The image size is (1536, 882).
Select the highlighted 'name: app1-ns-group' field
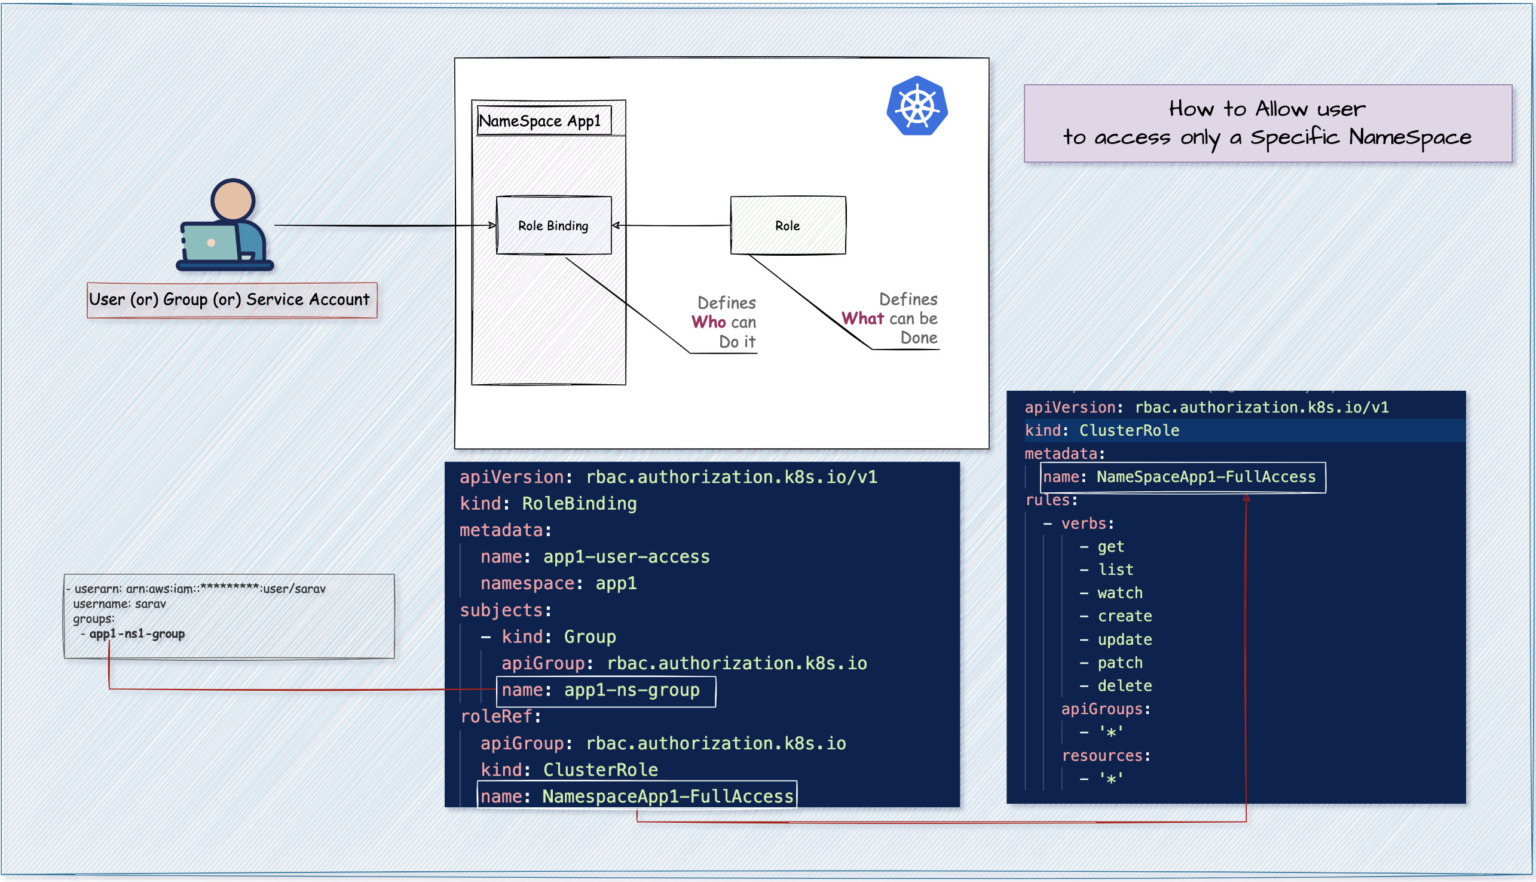click(606, 690)
